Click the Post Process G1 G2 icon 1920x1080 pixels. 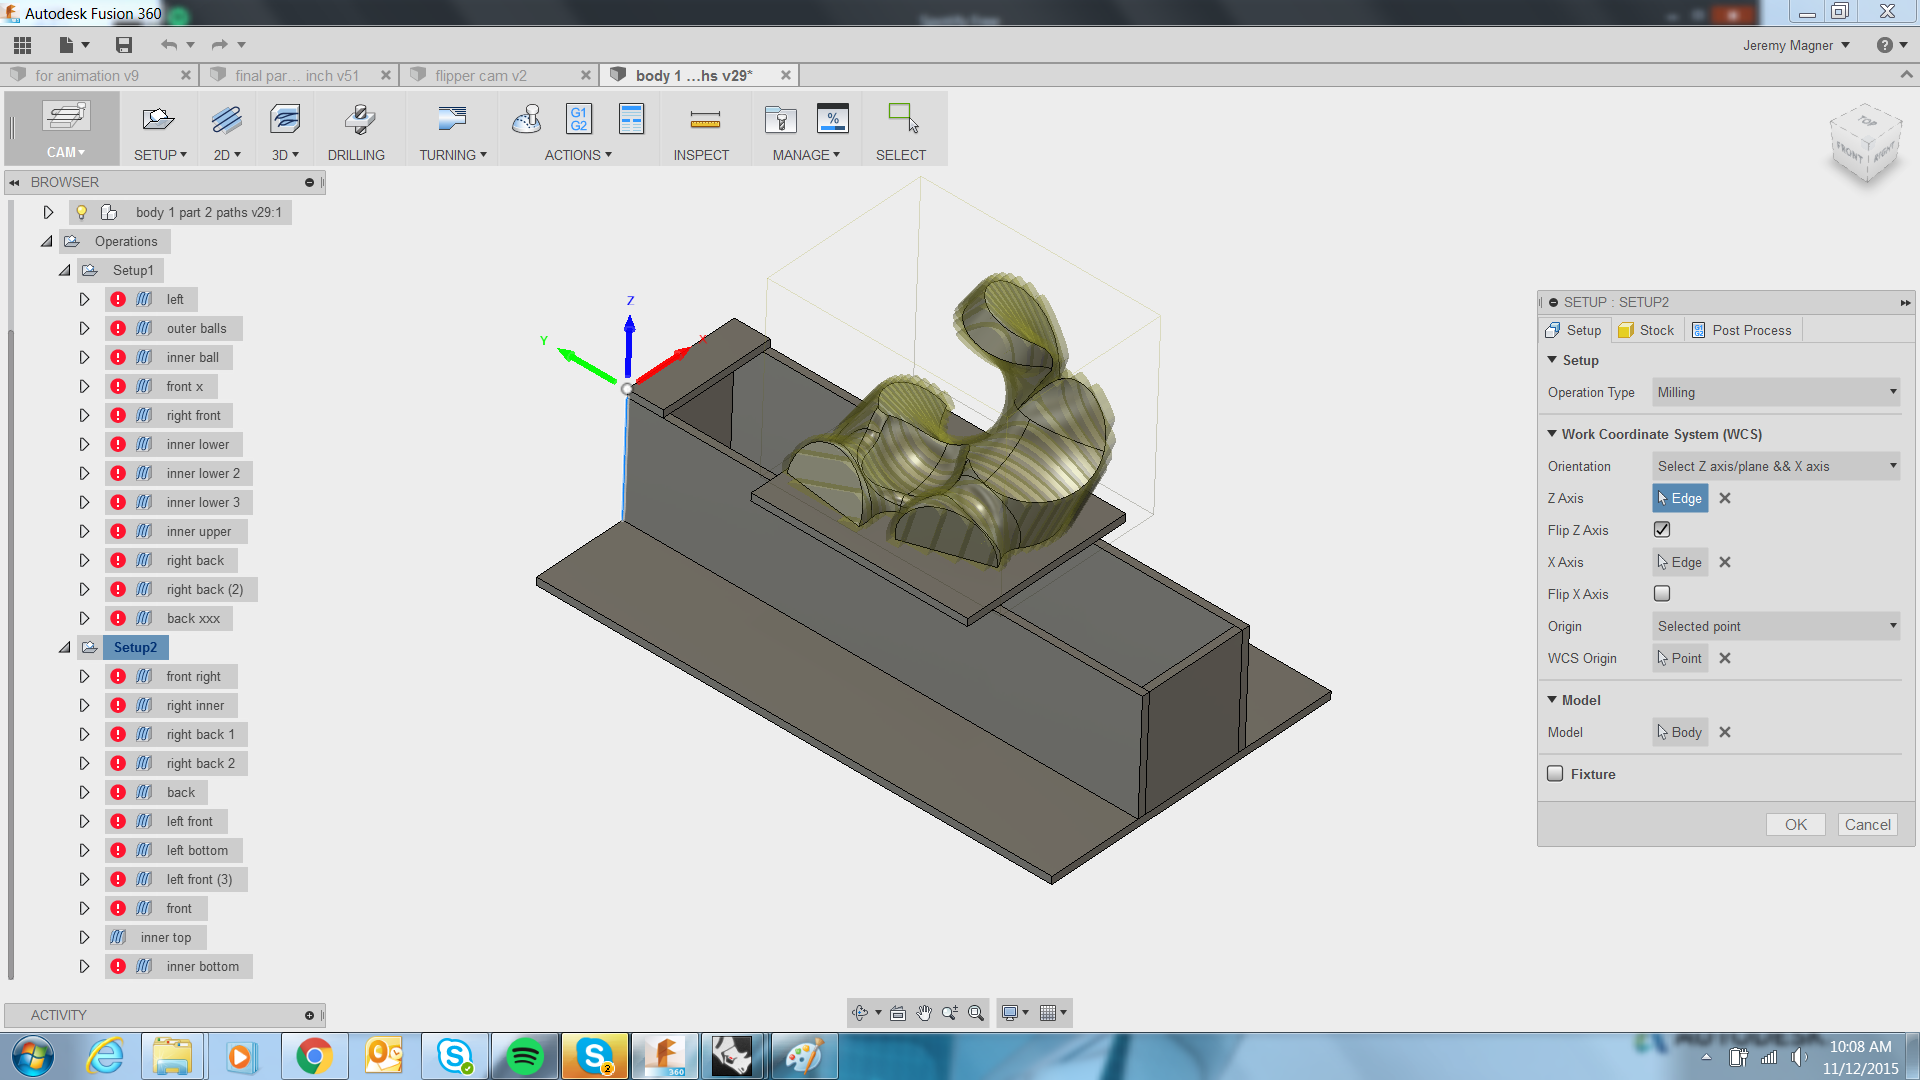point(579,120)
